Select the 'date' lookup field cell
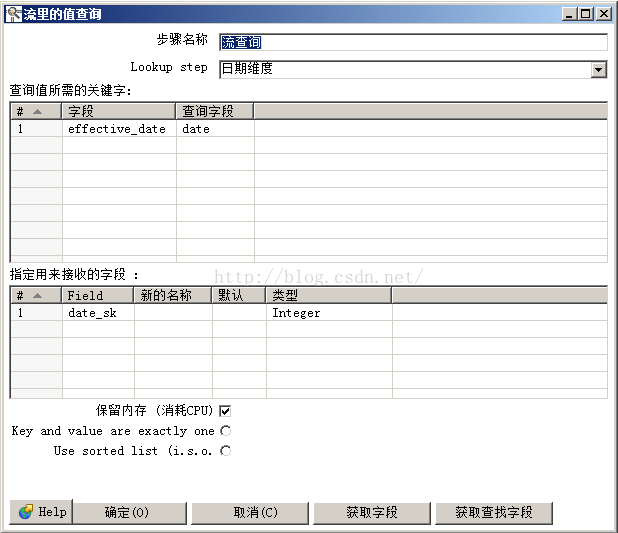The width and height of the screenshot is (618, 533). pos(215,129)
